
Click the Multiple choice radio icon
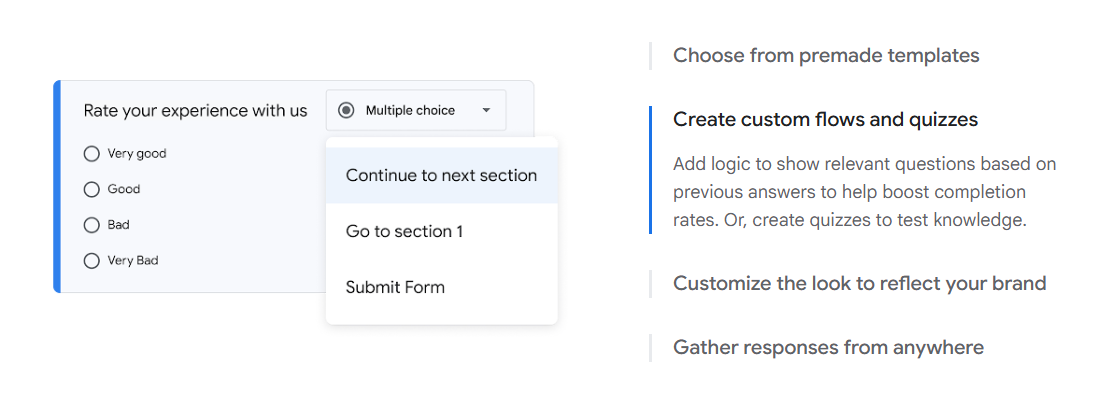pos(346,110)
